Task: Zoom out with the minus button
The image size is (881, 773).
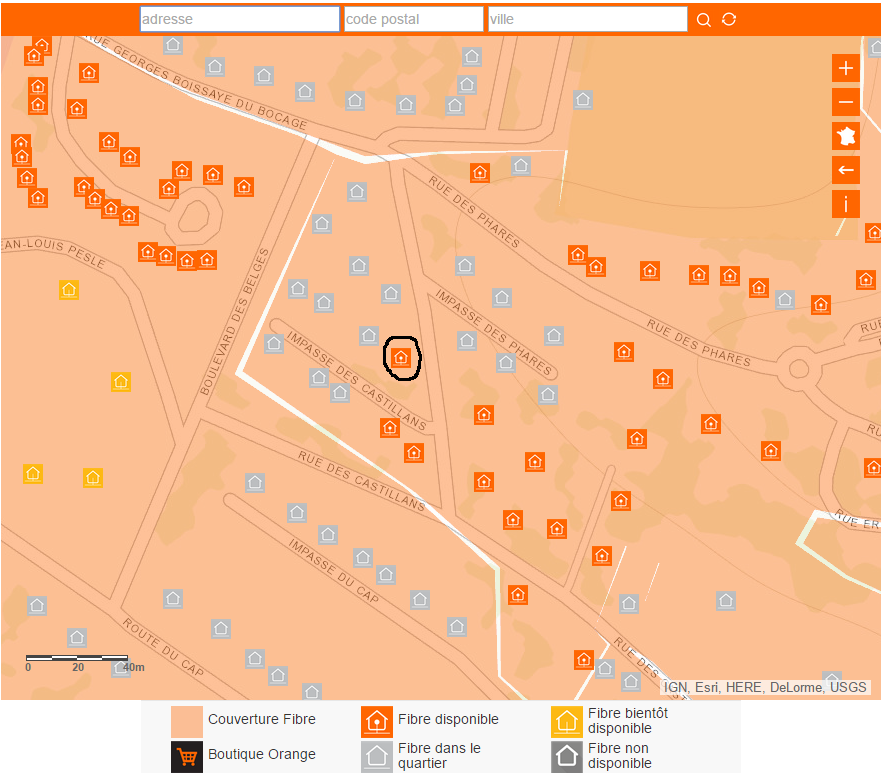Action: point(846,102)
